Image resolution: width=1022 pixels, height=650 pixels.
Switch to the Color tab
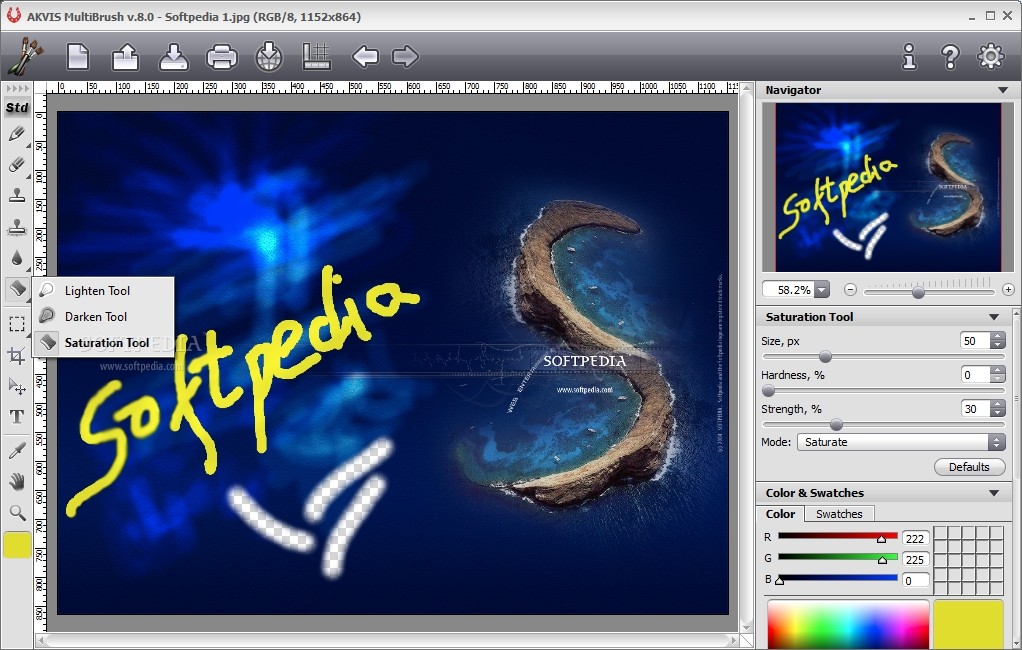(x=780, y=514)
